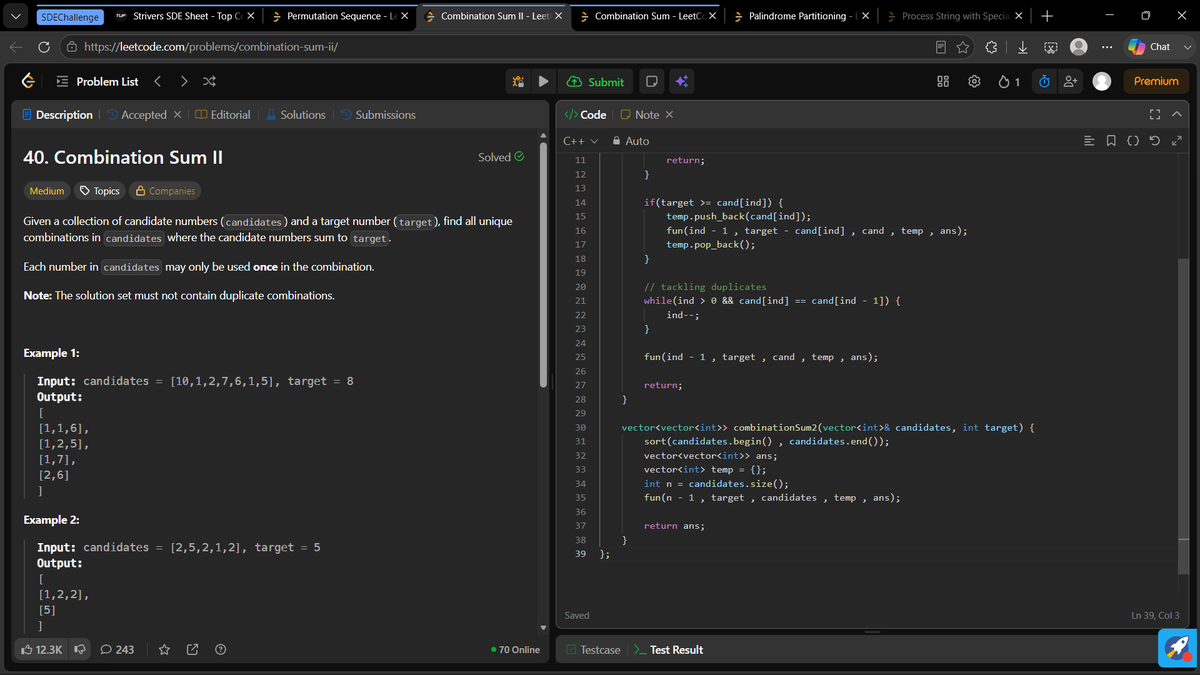Open the 243 comments
This screenshot has width=1200, height=675.
118,650
